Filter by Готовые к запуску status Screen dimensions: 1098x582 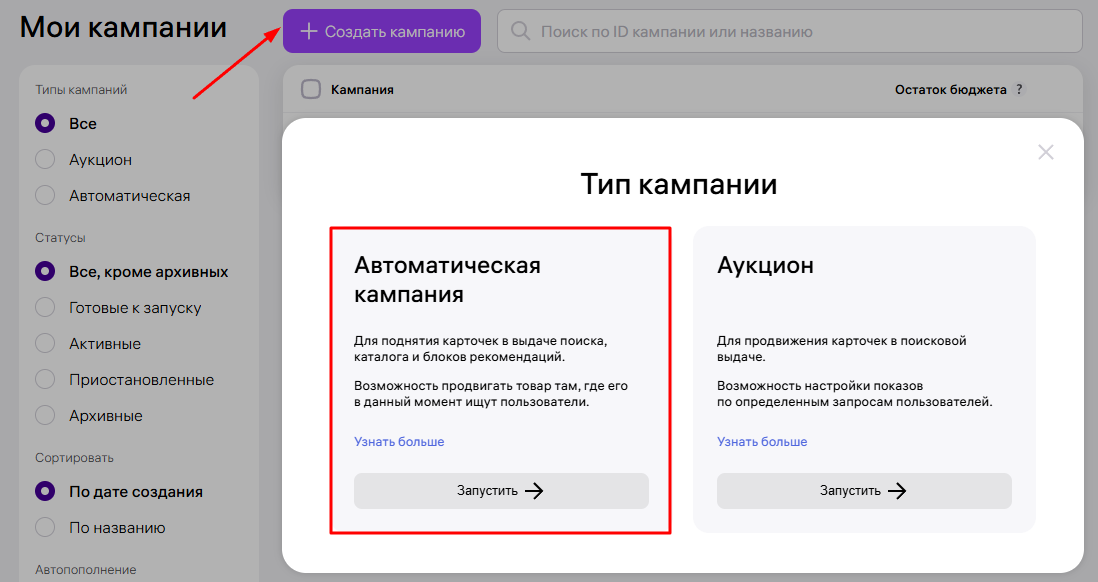click(45, 308)
